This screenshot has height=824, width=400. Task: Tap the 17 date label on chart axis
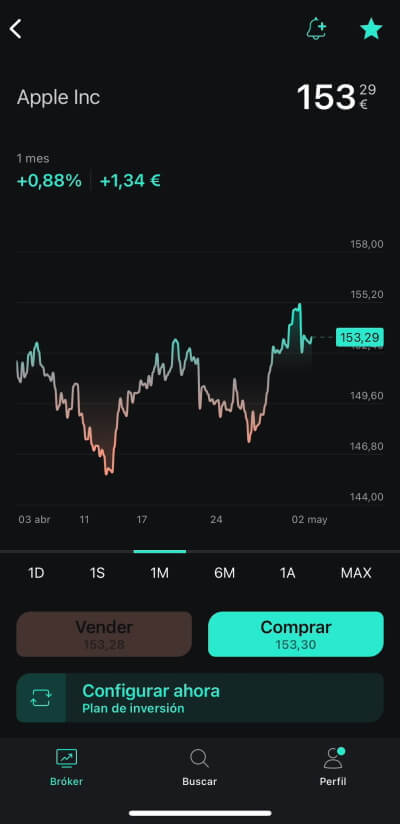tap(142, 520)
